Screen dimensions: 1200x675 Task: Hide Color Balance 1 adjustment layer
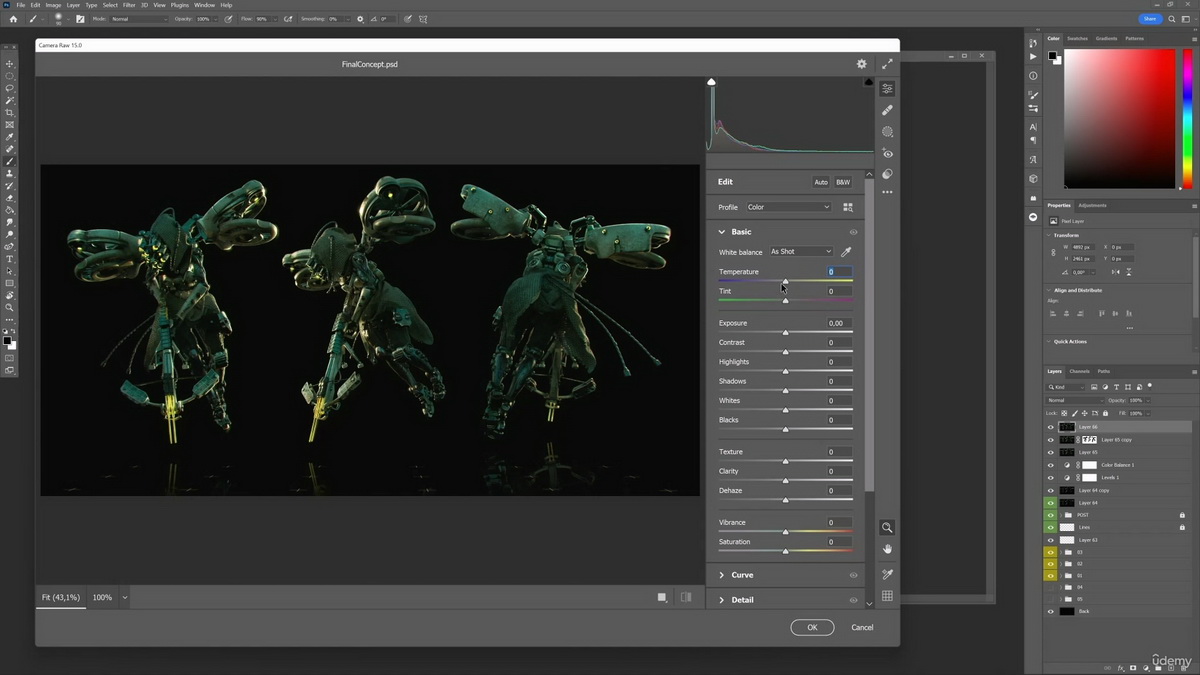coord(1050,465)
